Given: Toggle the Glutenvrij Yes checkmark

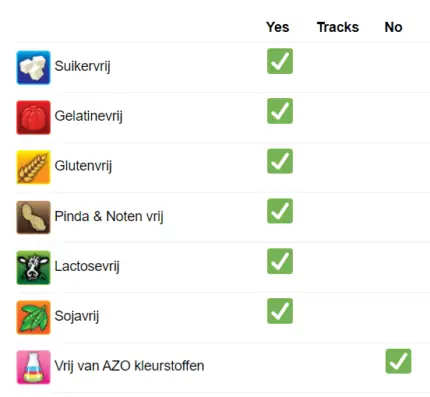Looking at the screenshot, I should pyautogui.click(x=280, y=161).
